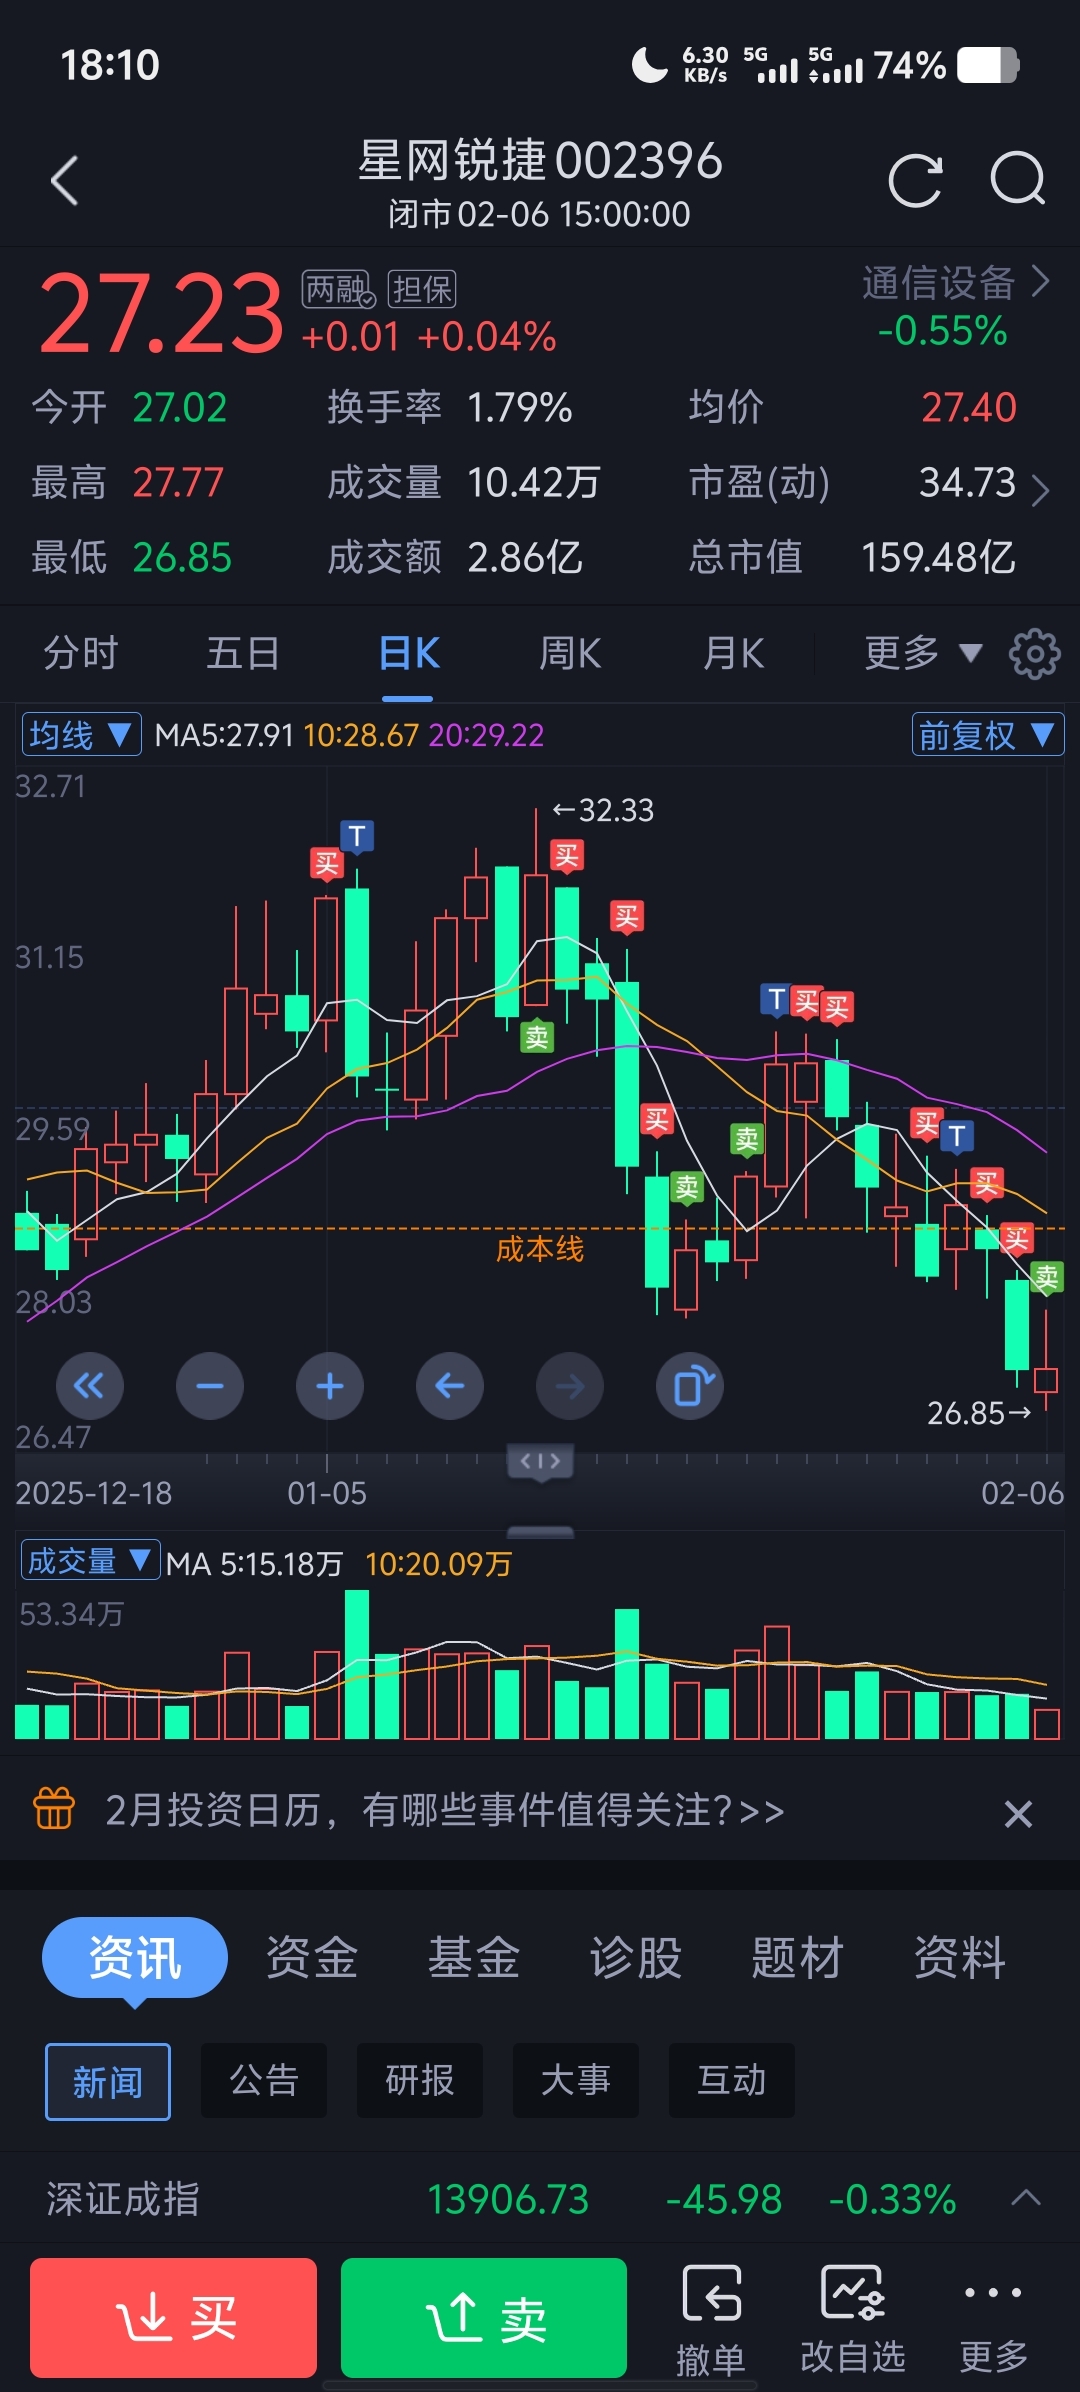Switch to 月K tab
Viewport: 1080px width, 2392px height.
[733, 654]
